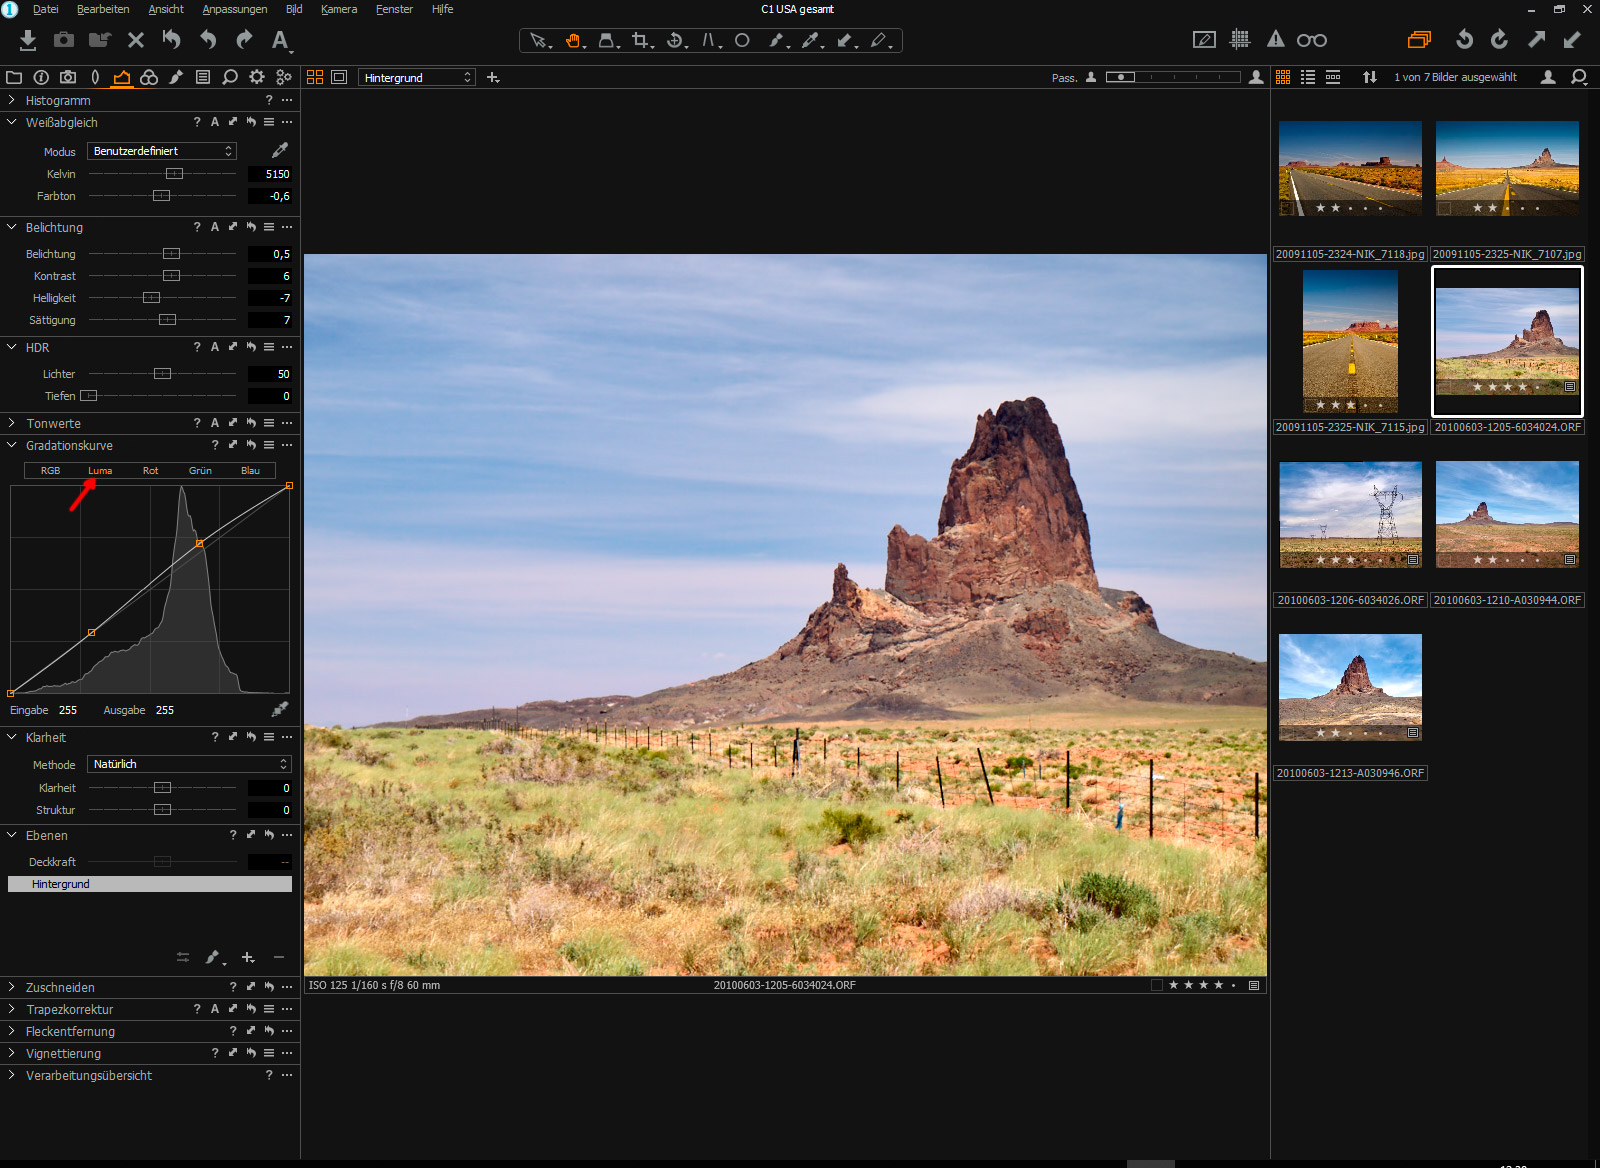Open the Methode Natürlich dropdown
This screenshot has height=1168, width=1600.
[189, 764]
